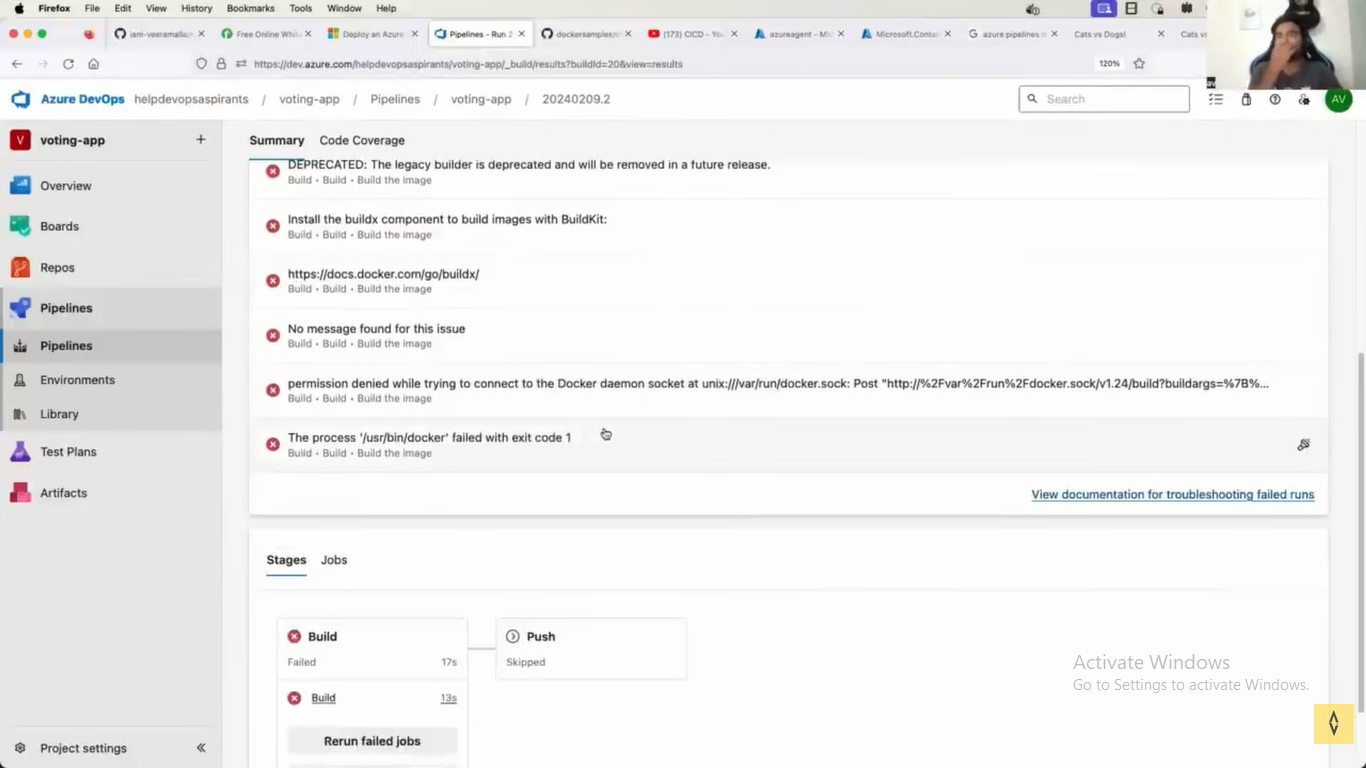
Task: Switch to the Jobs tab
Action: 334,560
